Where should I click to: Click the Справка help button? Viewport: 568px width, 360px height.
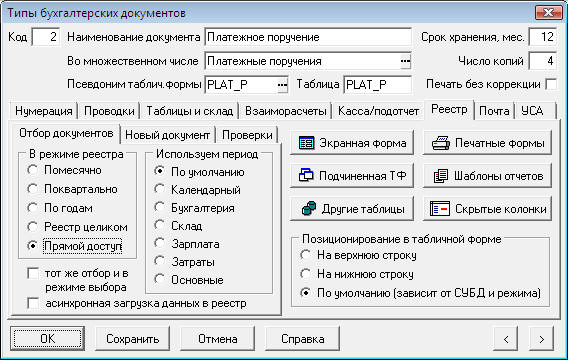[x=302, y=339]
